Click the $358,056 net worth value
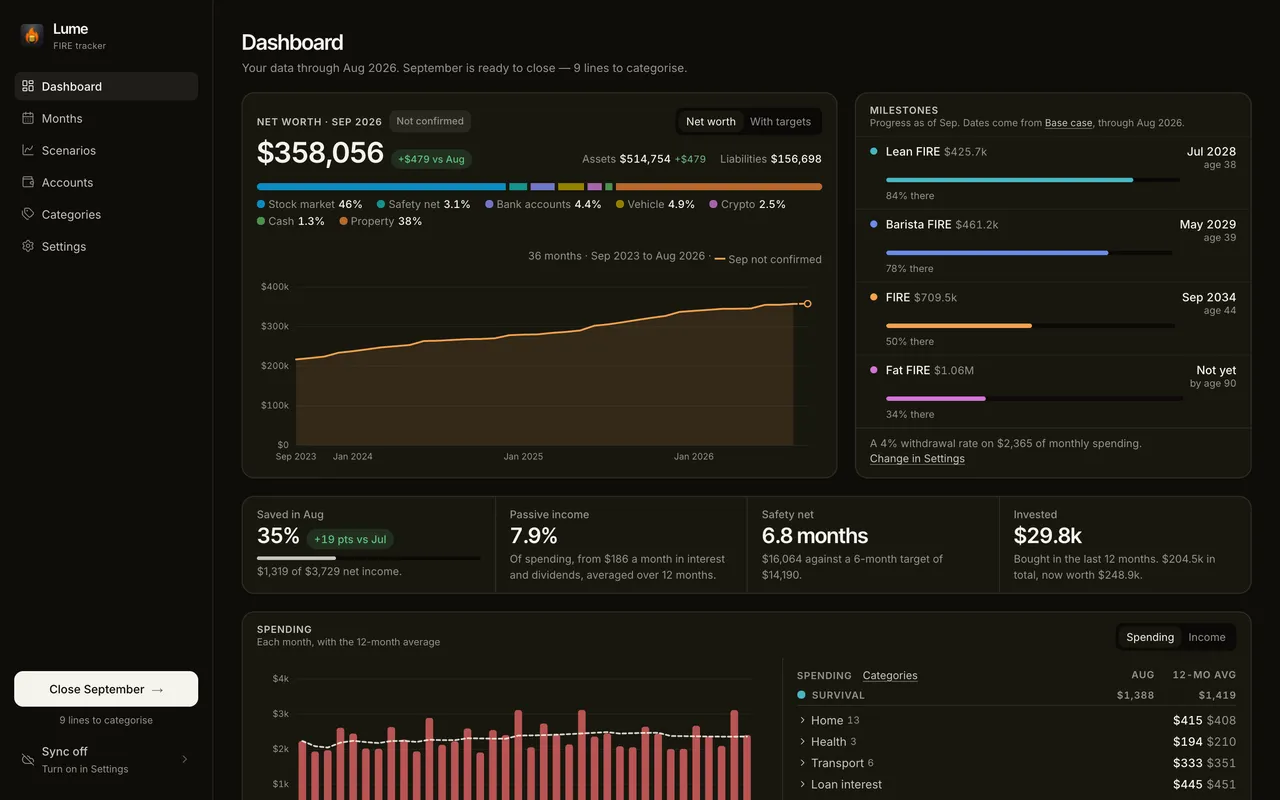 click(x=320, y=153)
